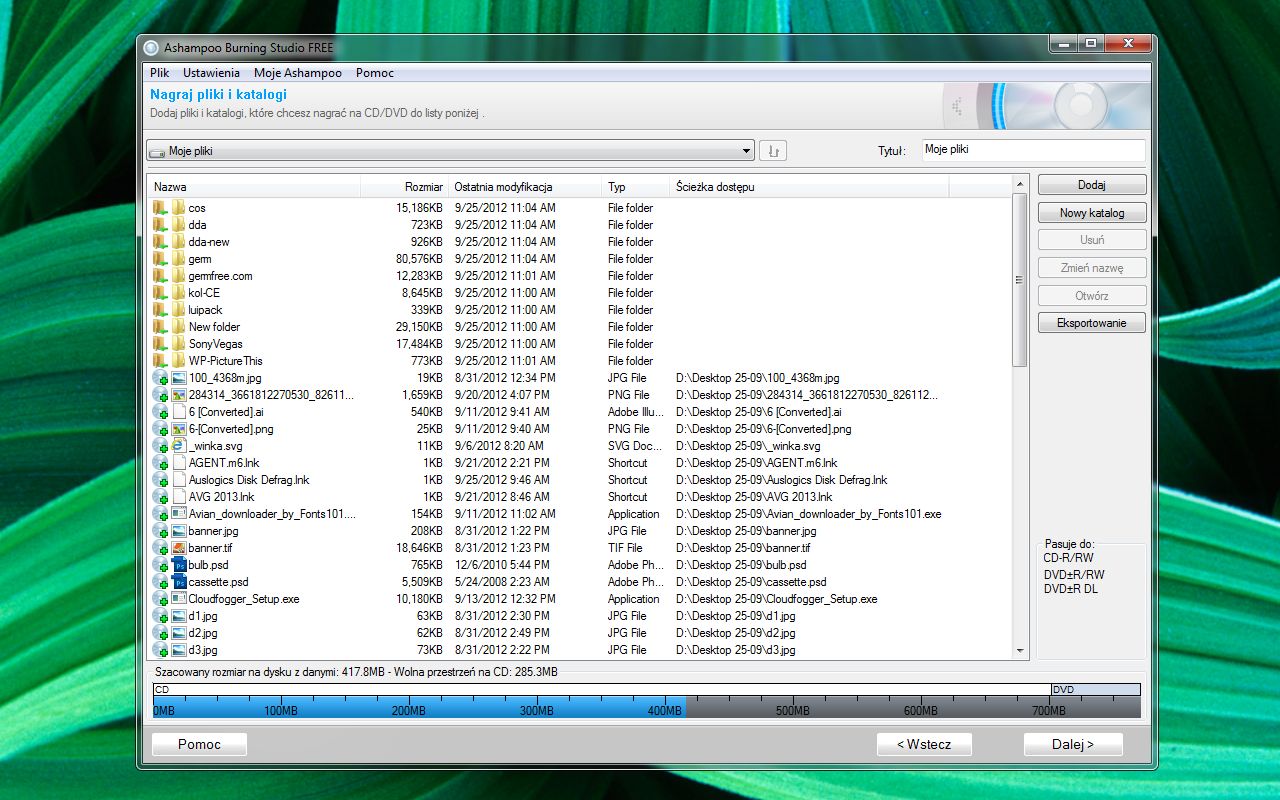Click the icon of Auslogics Disk Defrag.lnk
The height and width of the screenshot is (800, 1280).
click(x=179, y=480)
